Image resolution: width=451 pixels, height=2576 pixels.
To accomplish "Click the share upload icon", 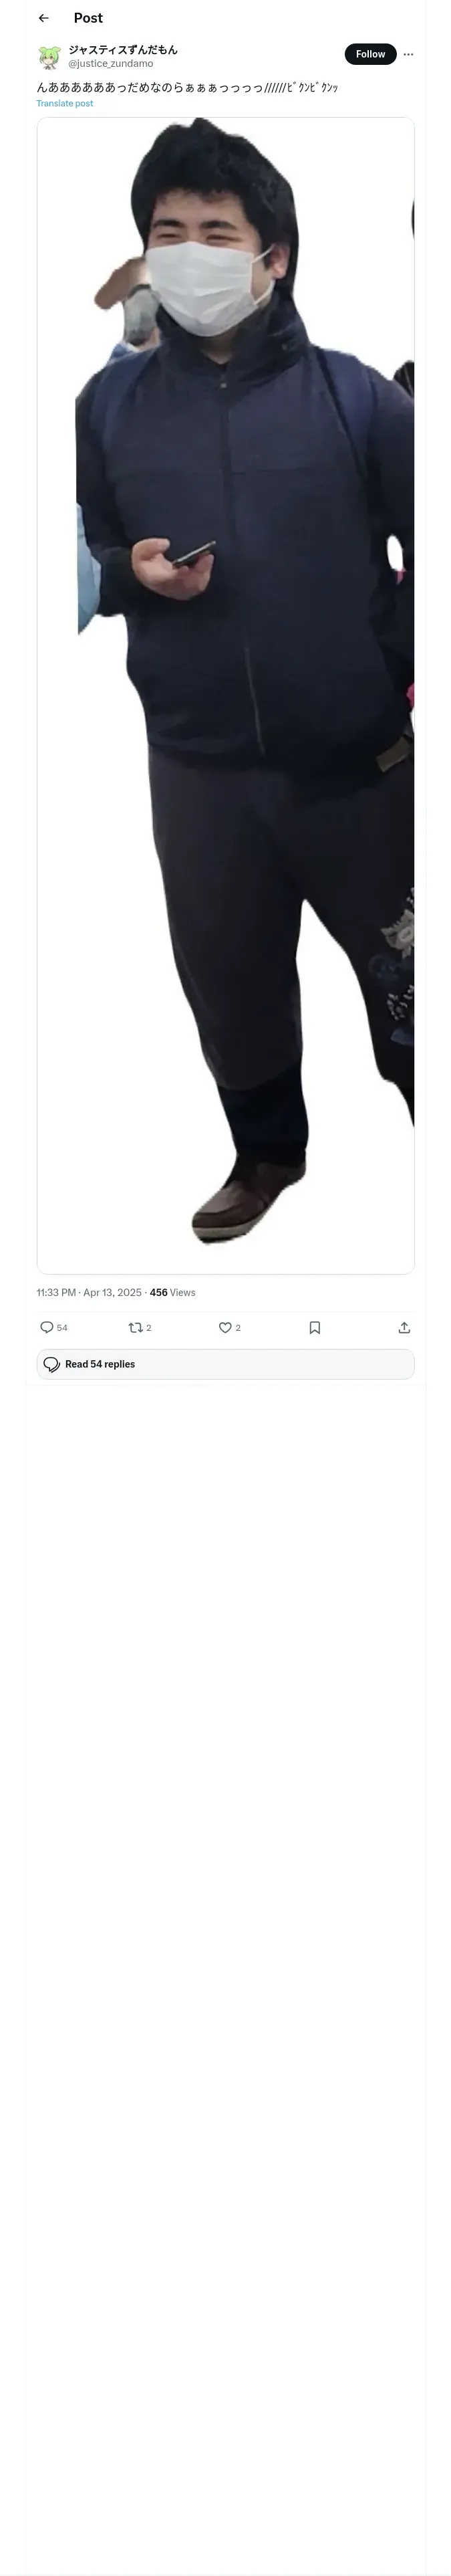I will pyautogui.click(x=404, y=1327).
